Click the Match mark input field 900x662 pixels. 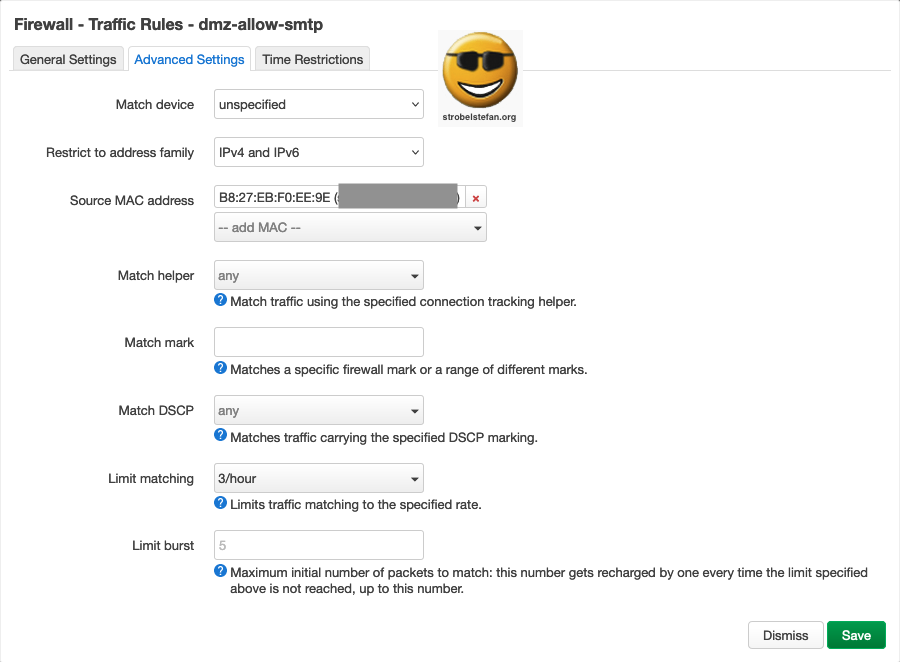point(319,342)
